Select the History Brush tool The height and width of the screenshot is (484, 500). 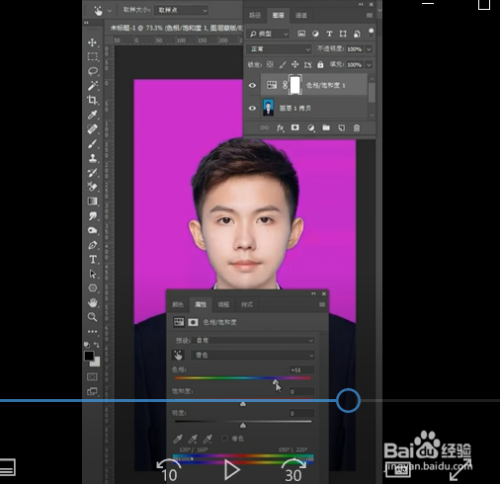[92, 173]
